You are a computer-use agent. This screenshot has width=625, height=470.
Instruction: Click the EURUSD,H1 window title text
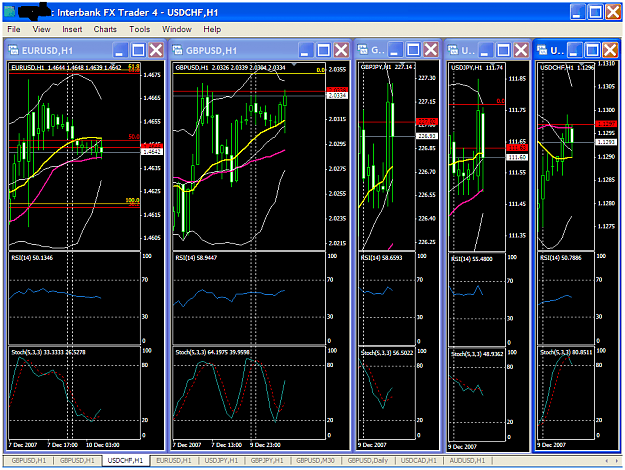47,51
